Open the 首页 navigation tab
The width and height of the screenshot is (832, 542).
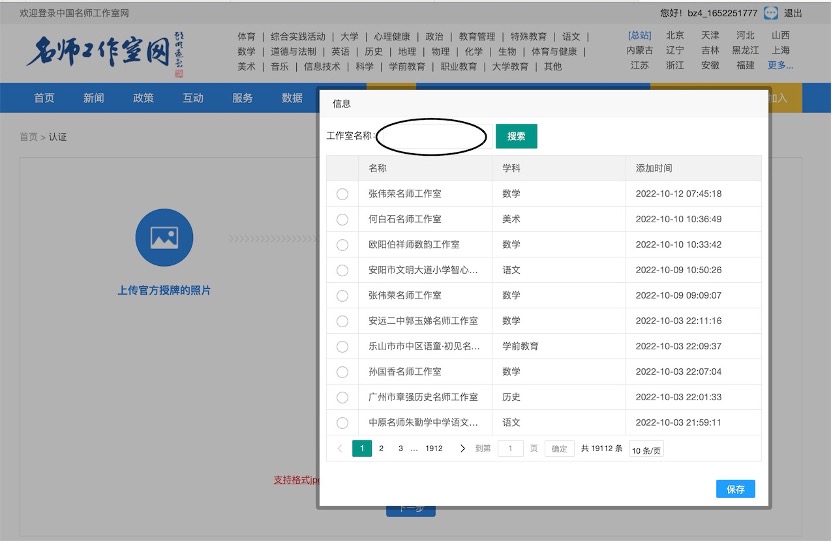click(44, 98)
